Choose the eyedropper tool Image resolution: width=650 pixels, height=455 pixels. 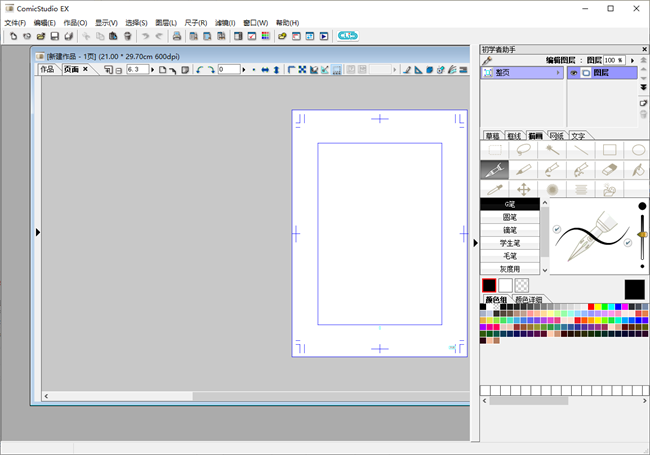coord(494,189)
